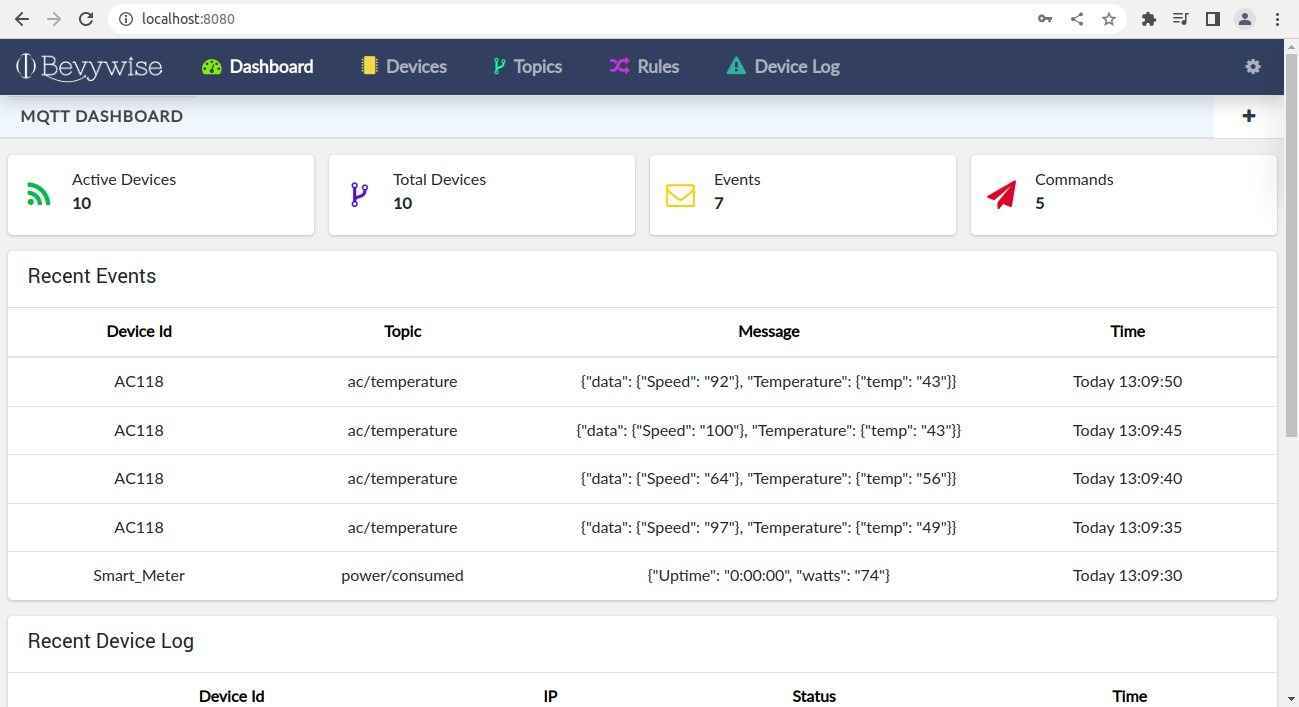Open the Device Log page
The height and width of the screenshot is (707, 1299).
(x=796, y=66)
